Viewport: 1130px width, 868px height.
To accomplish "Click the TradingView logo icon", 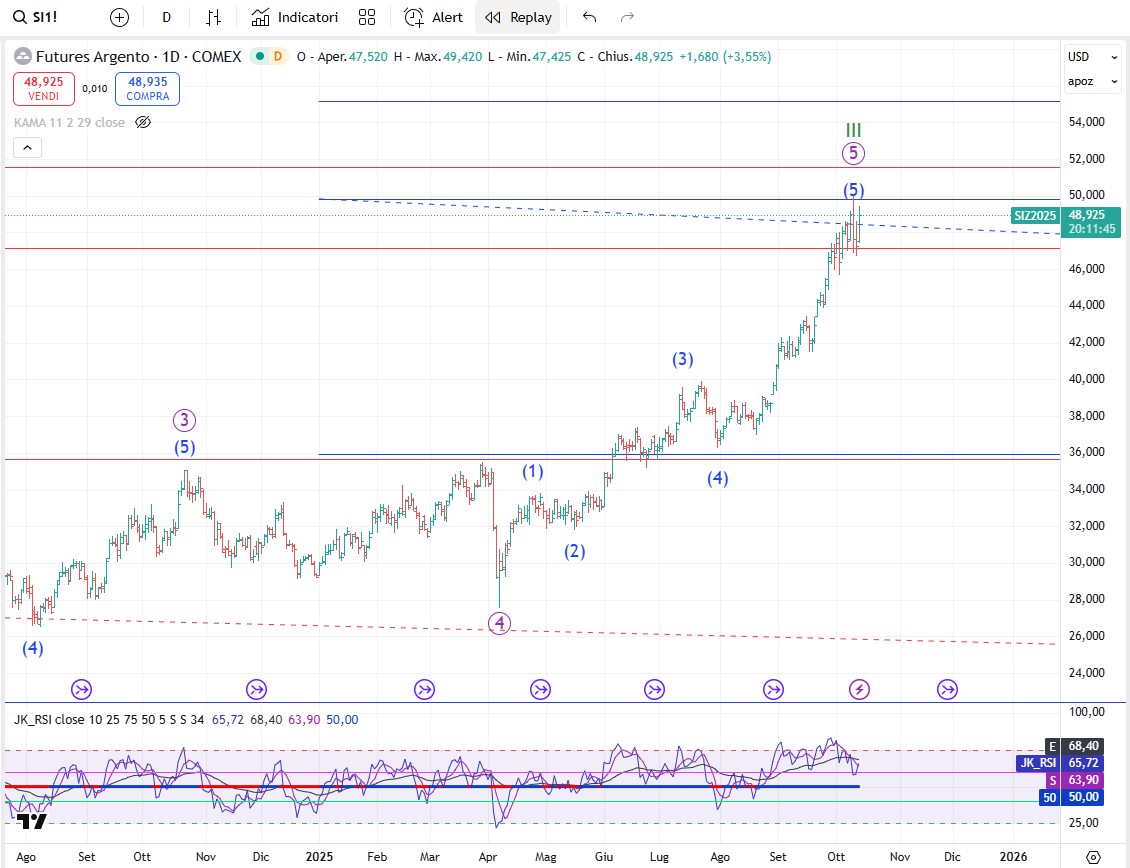I will 31,821.
